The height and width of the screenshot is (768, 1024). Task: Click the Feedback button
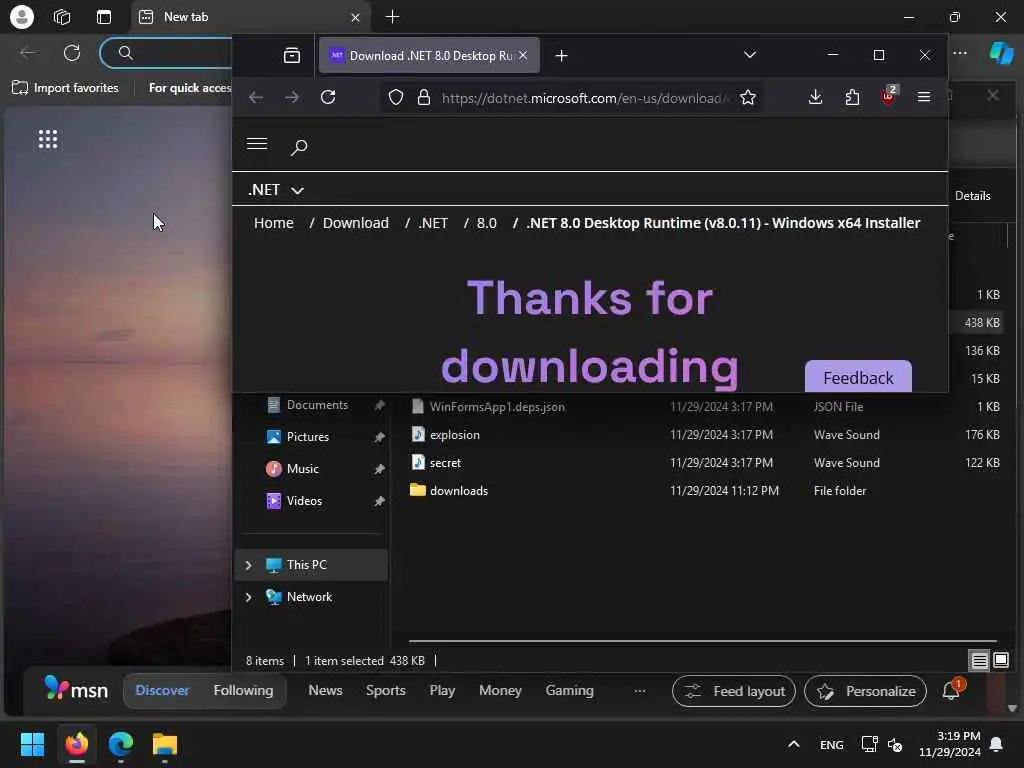click(858, 377)
